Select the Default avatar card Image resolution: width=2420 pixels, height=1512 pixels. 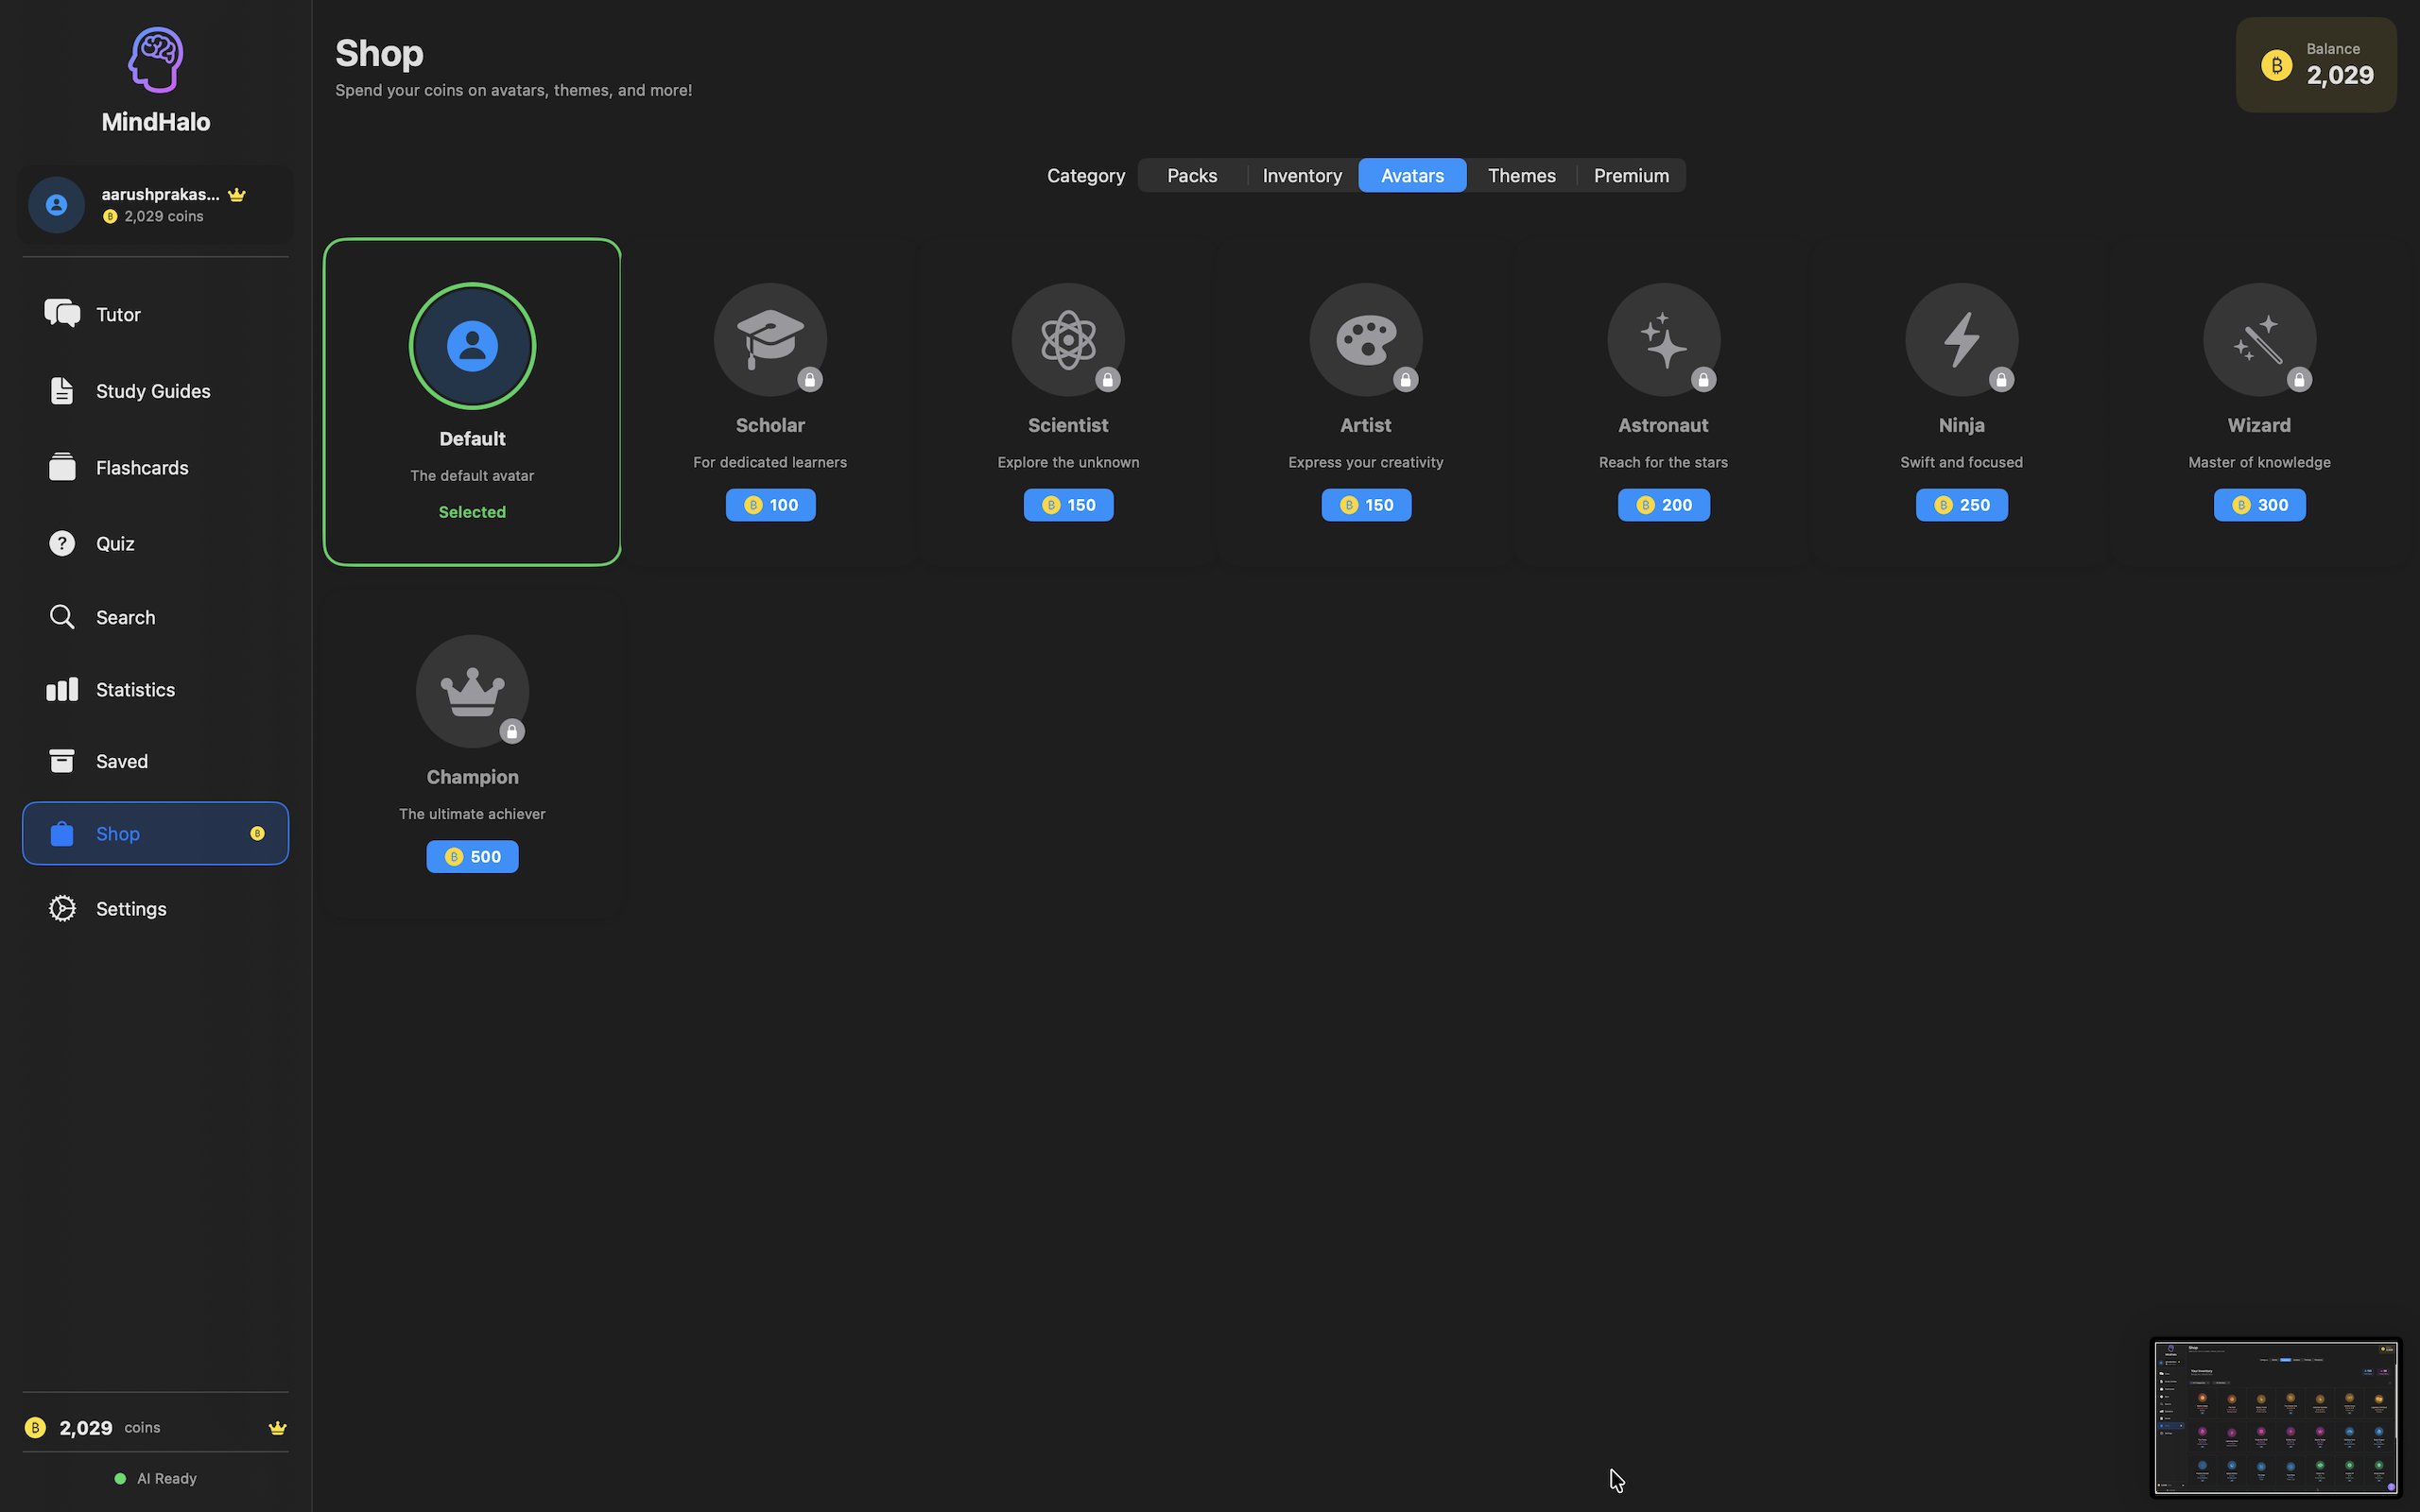[x=472, y=402]
